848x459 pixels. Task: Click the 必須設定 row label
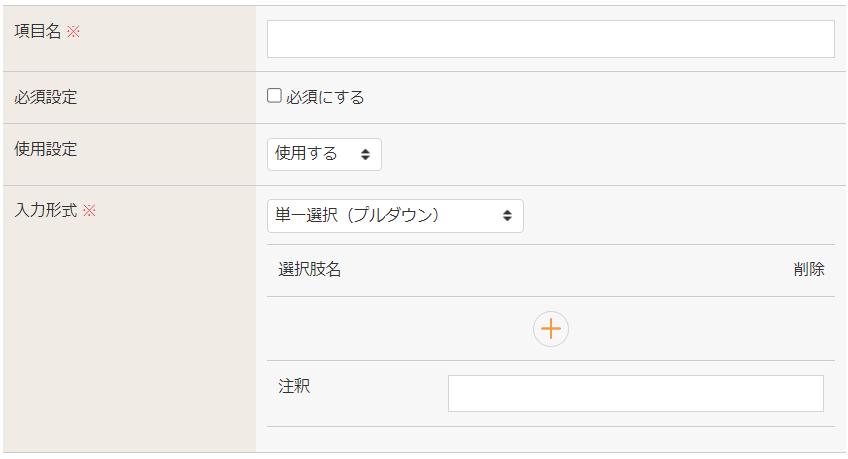coord(46,98)
